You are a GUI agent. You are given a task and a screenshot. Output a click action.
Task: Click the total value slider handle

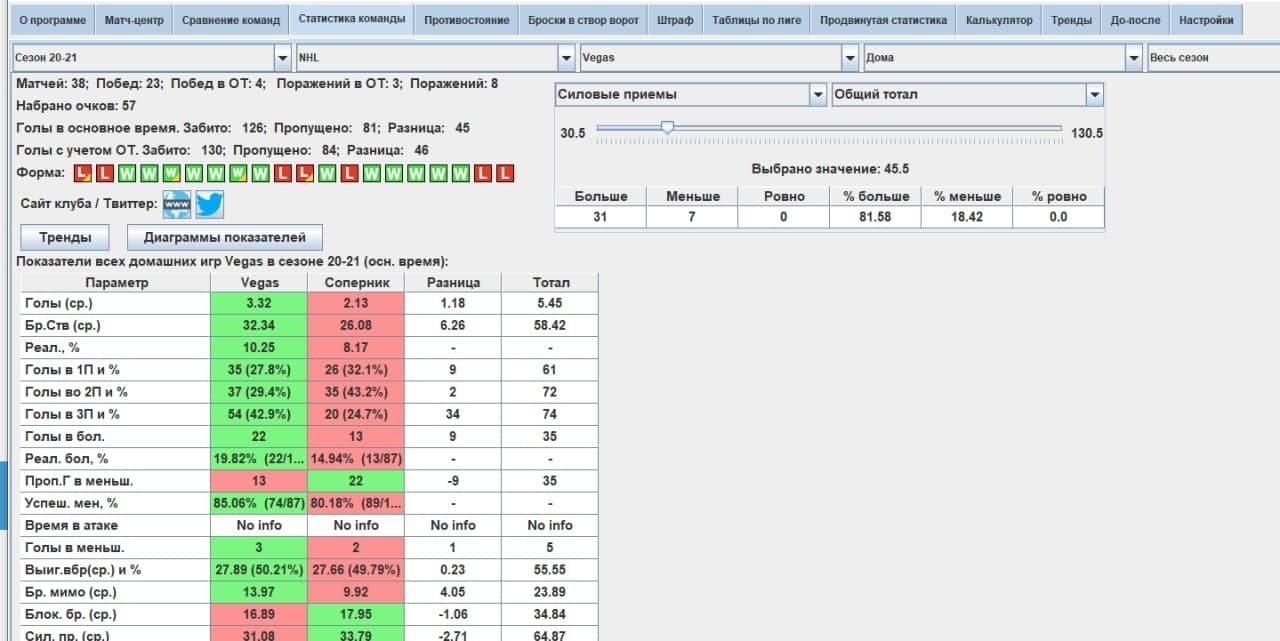pyautogui.click(x=667, y=127)
